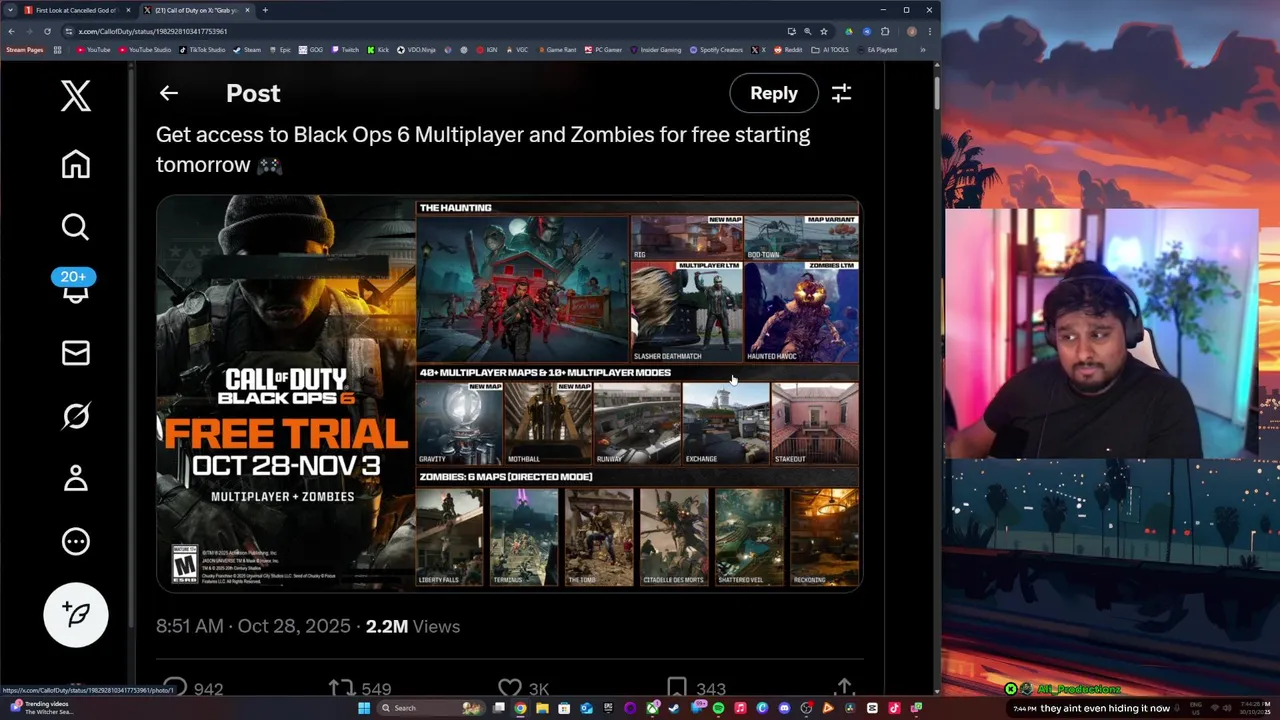
Task: Compose a new post with feather button
Action: (76, 615)
